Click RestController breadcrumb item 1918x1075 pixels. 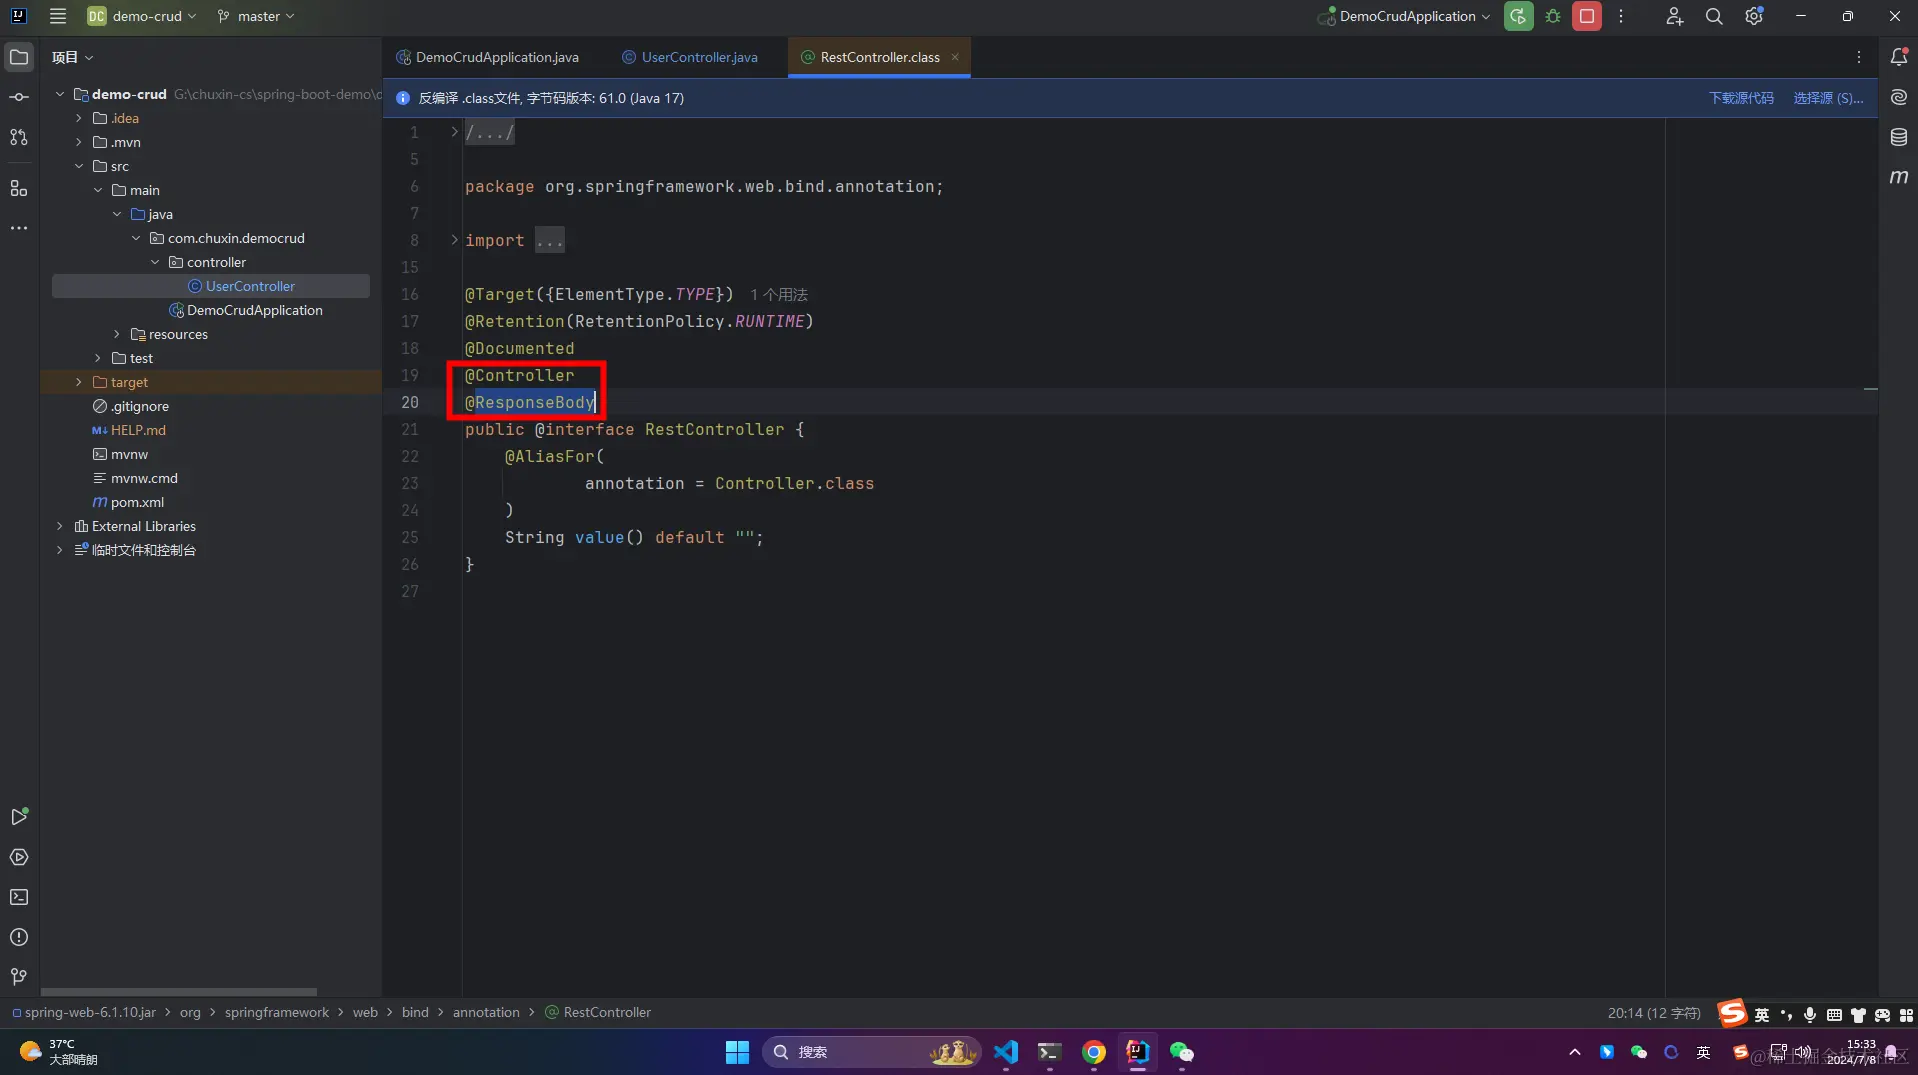click(x=598, y=1013)
